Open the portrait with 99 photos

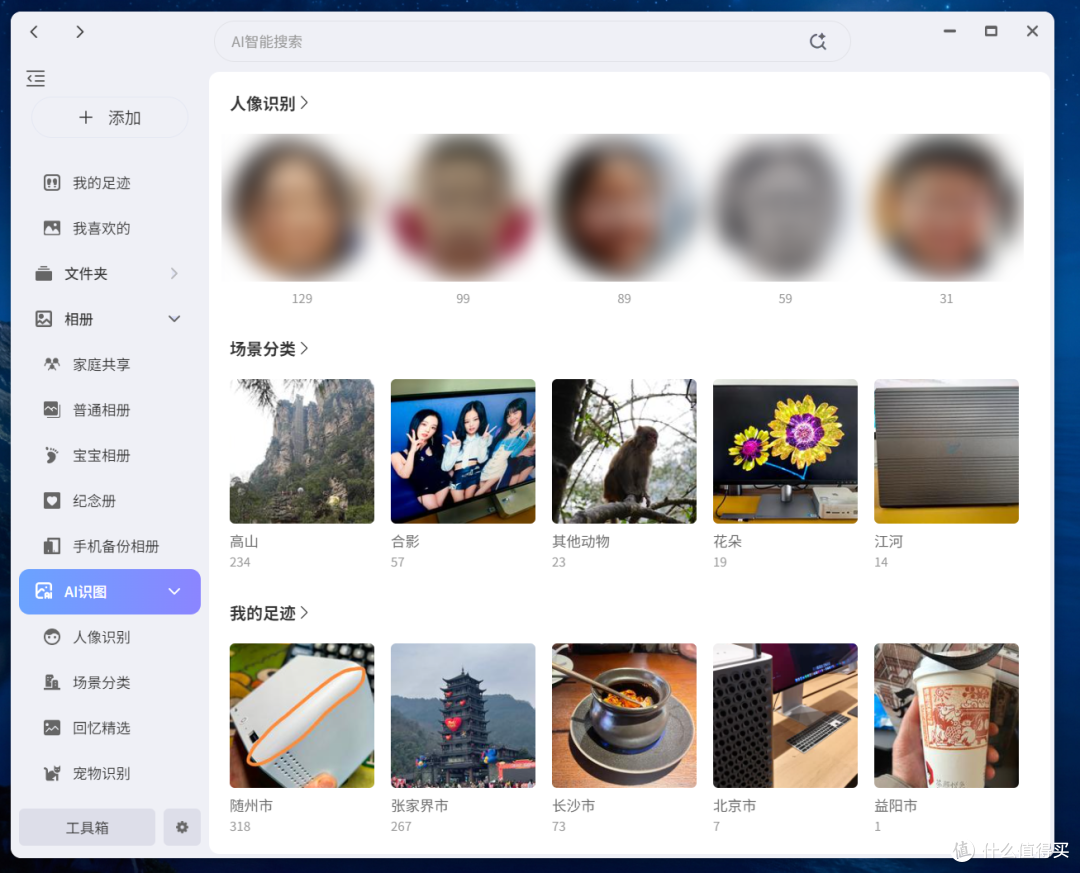463,207
